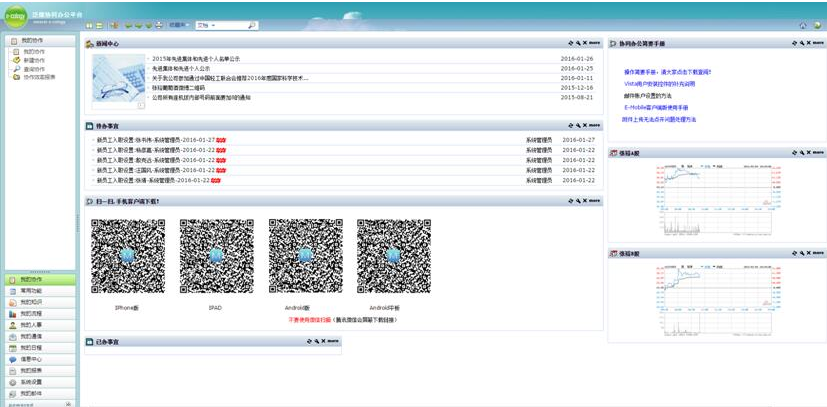Viewport: 827px width, 407px height.
Task: Click the home icon at top right
Action: click(x=803, y=25)
